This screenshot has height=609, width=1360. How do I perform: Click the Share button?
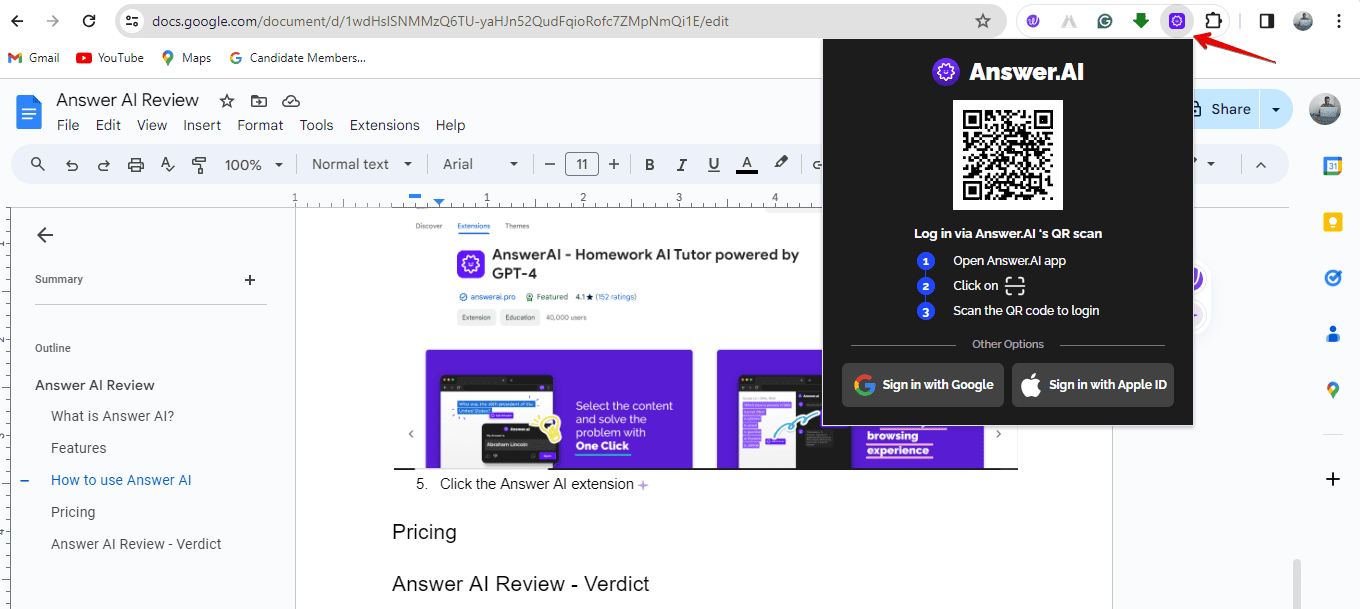click(1231, 109)
